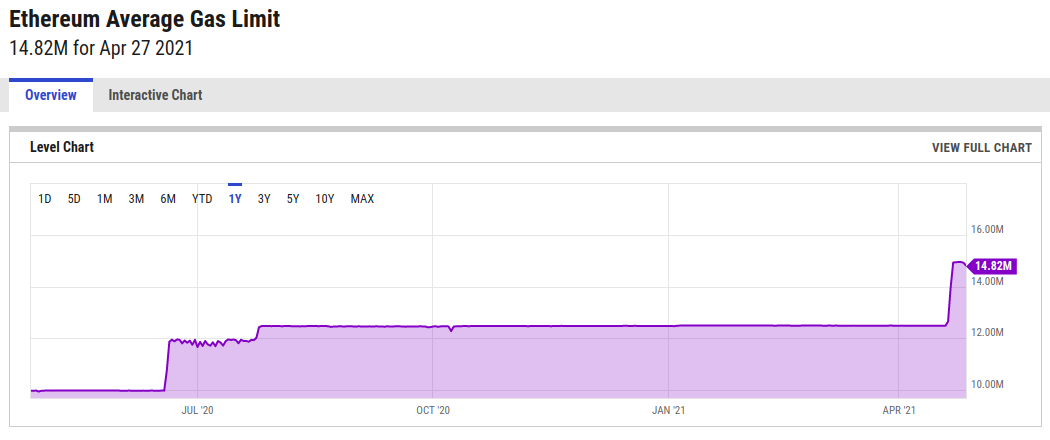Select the MAX time range
1050x440 pixels.
362,199
